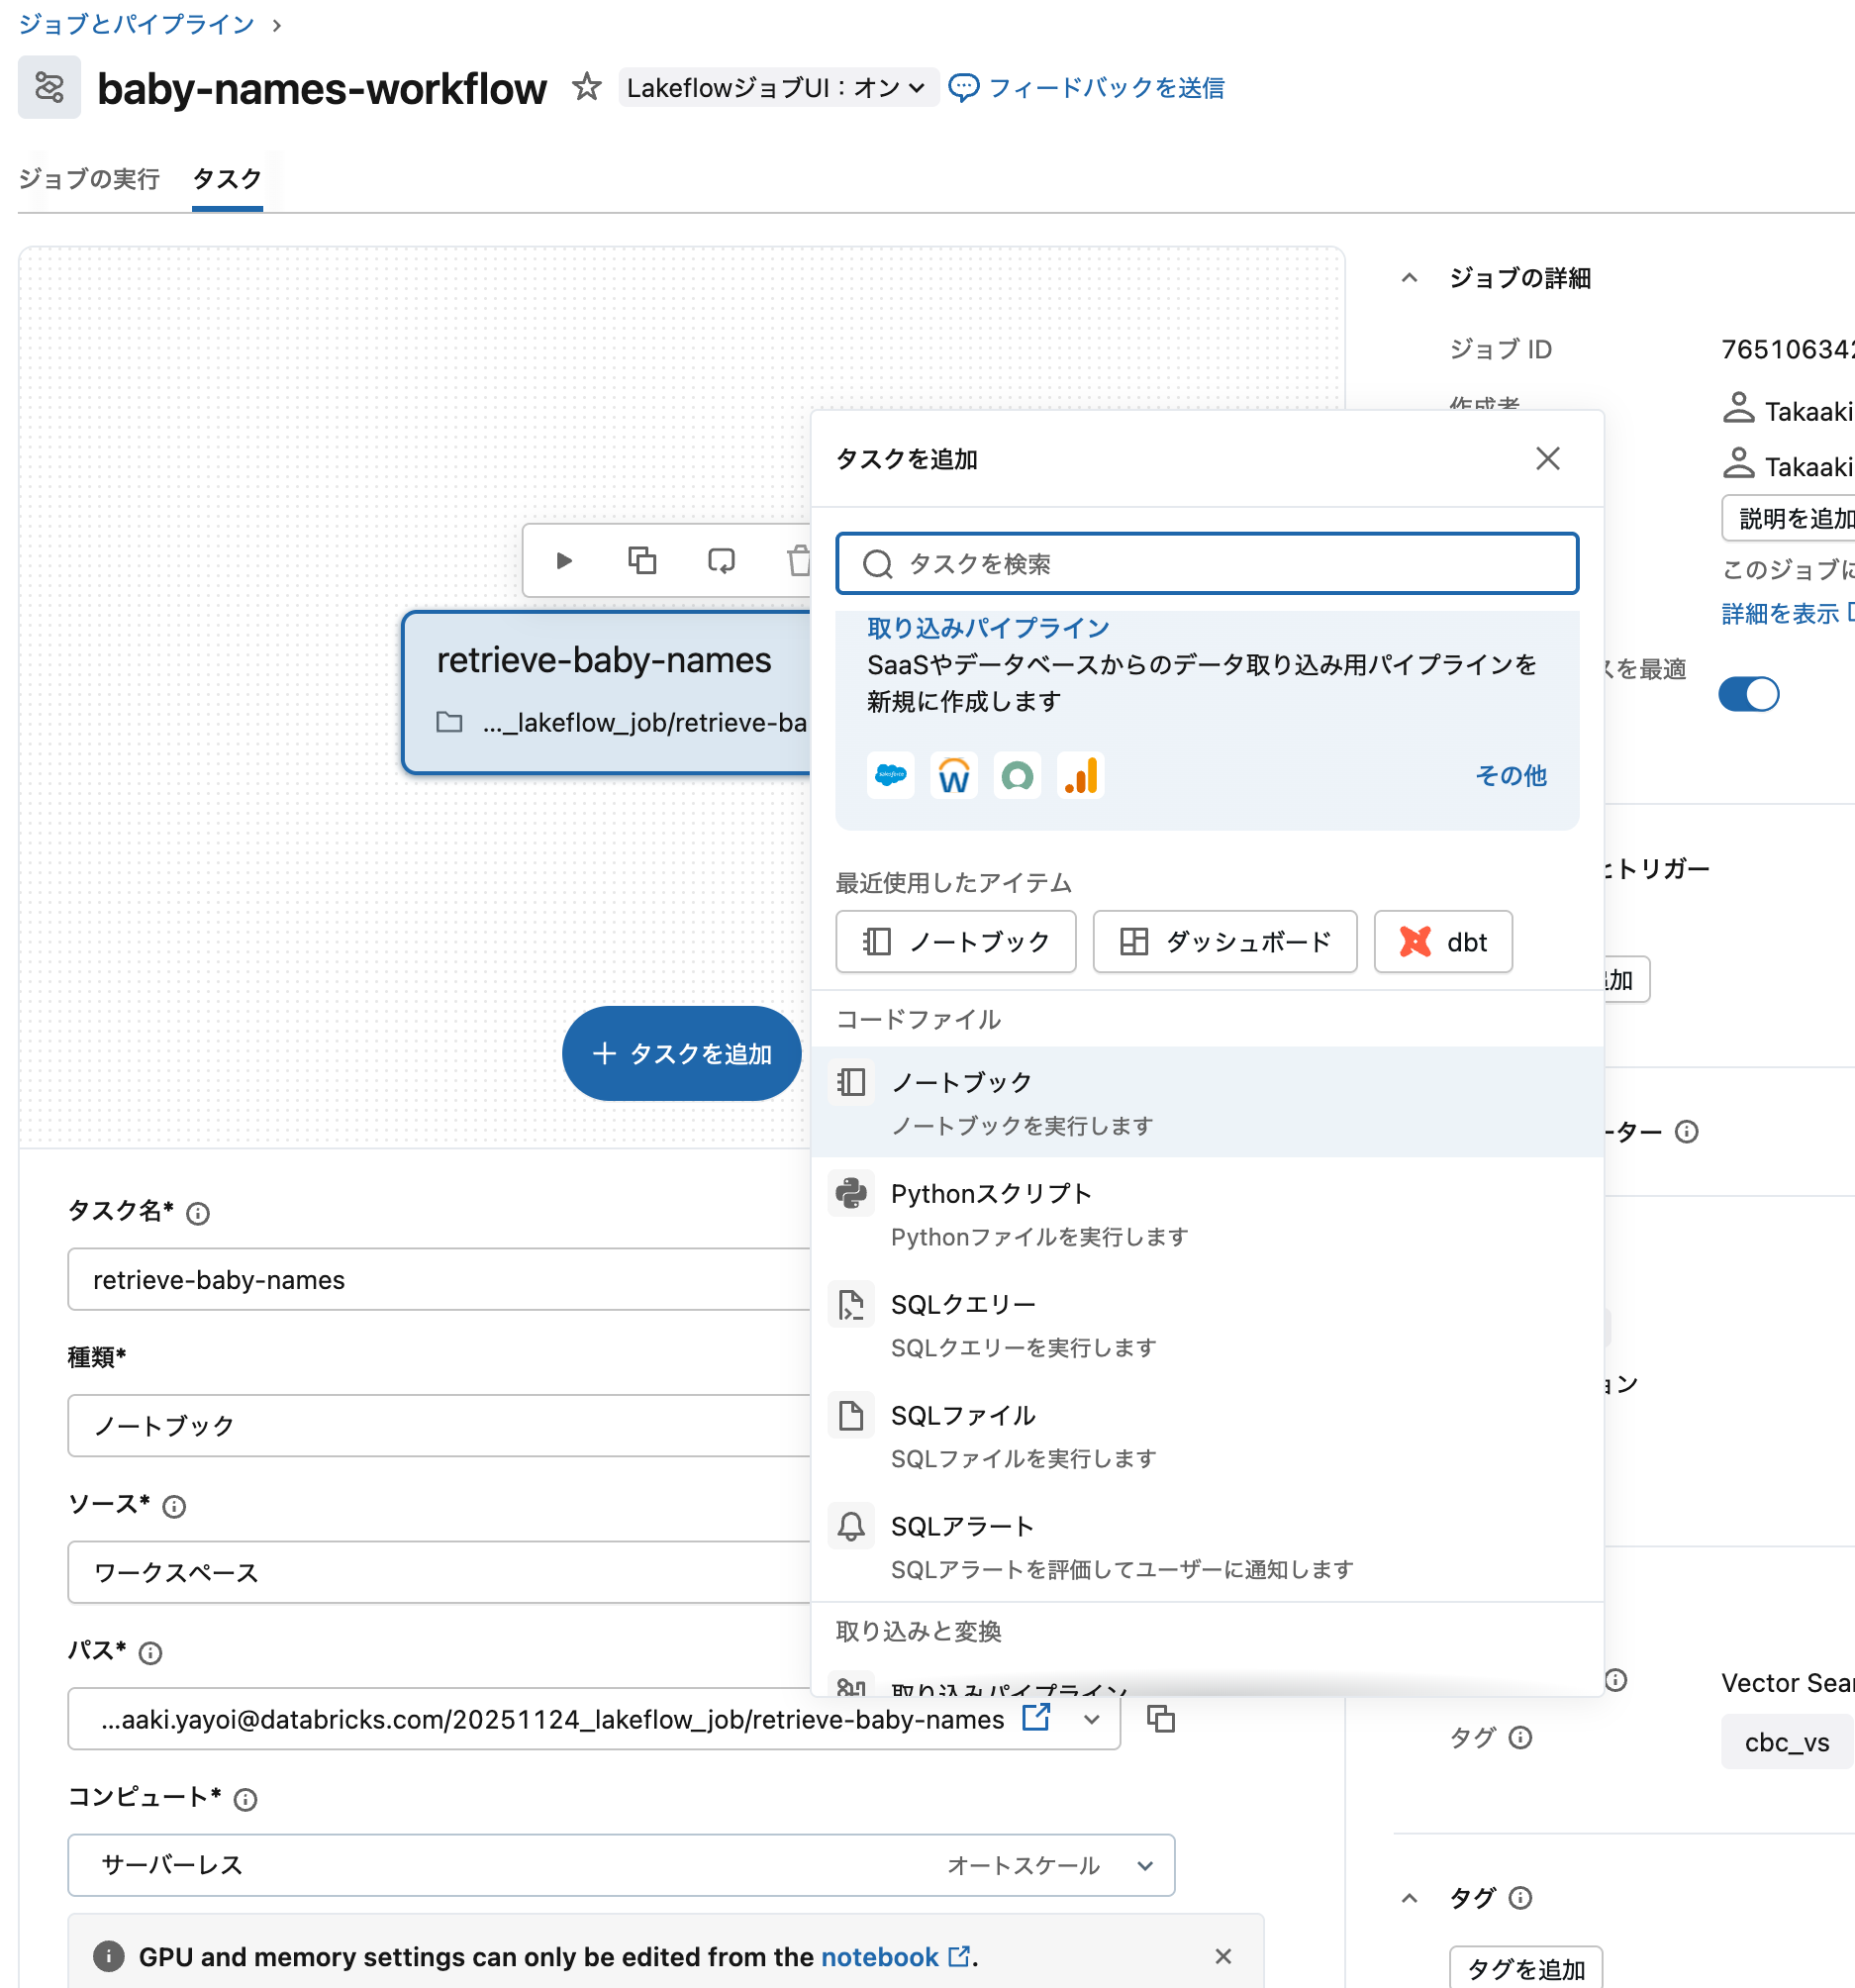
Task: Expand the notebook path chevron dropdown
Action: [1091, 1719]
